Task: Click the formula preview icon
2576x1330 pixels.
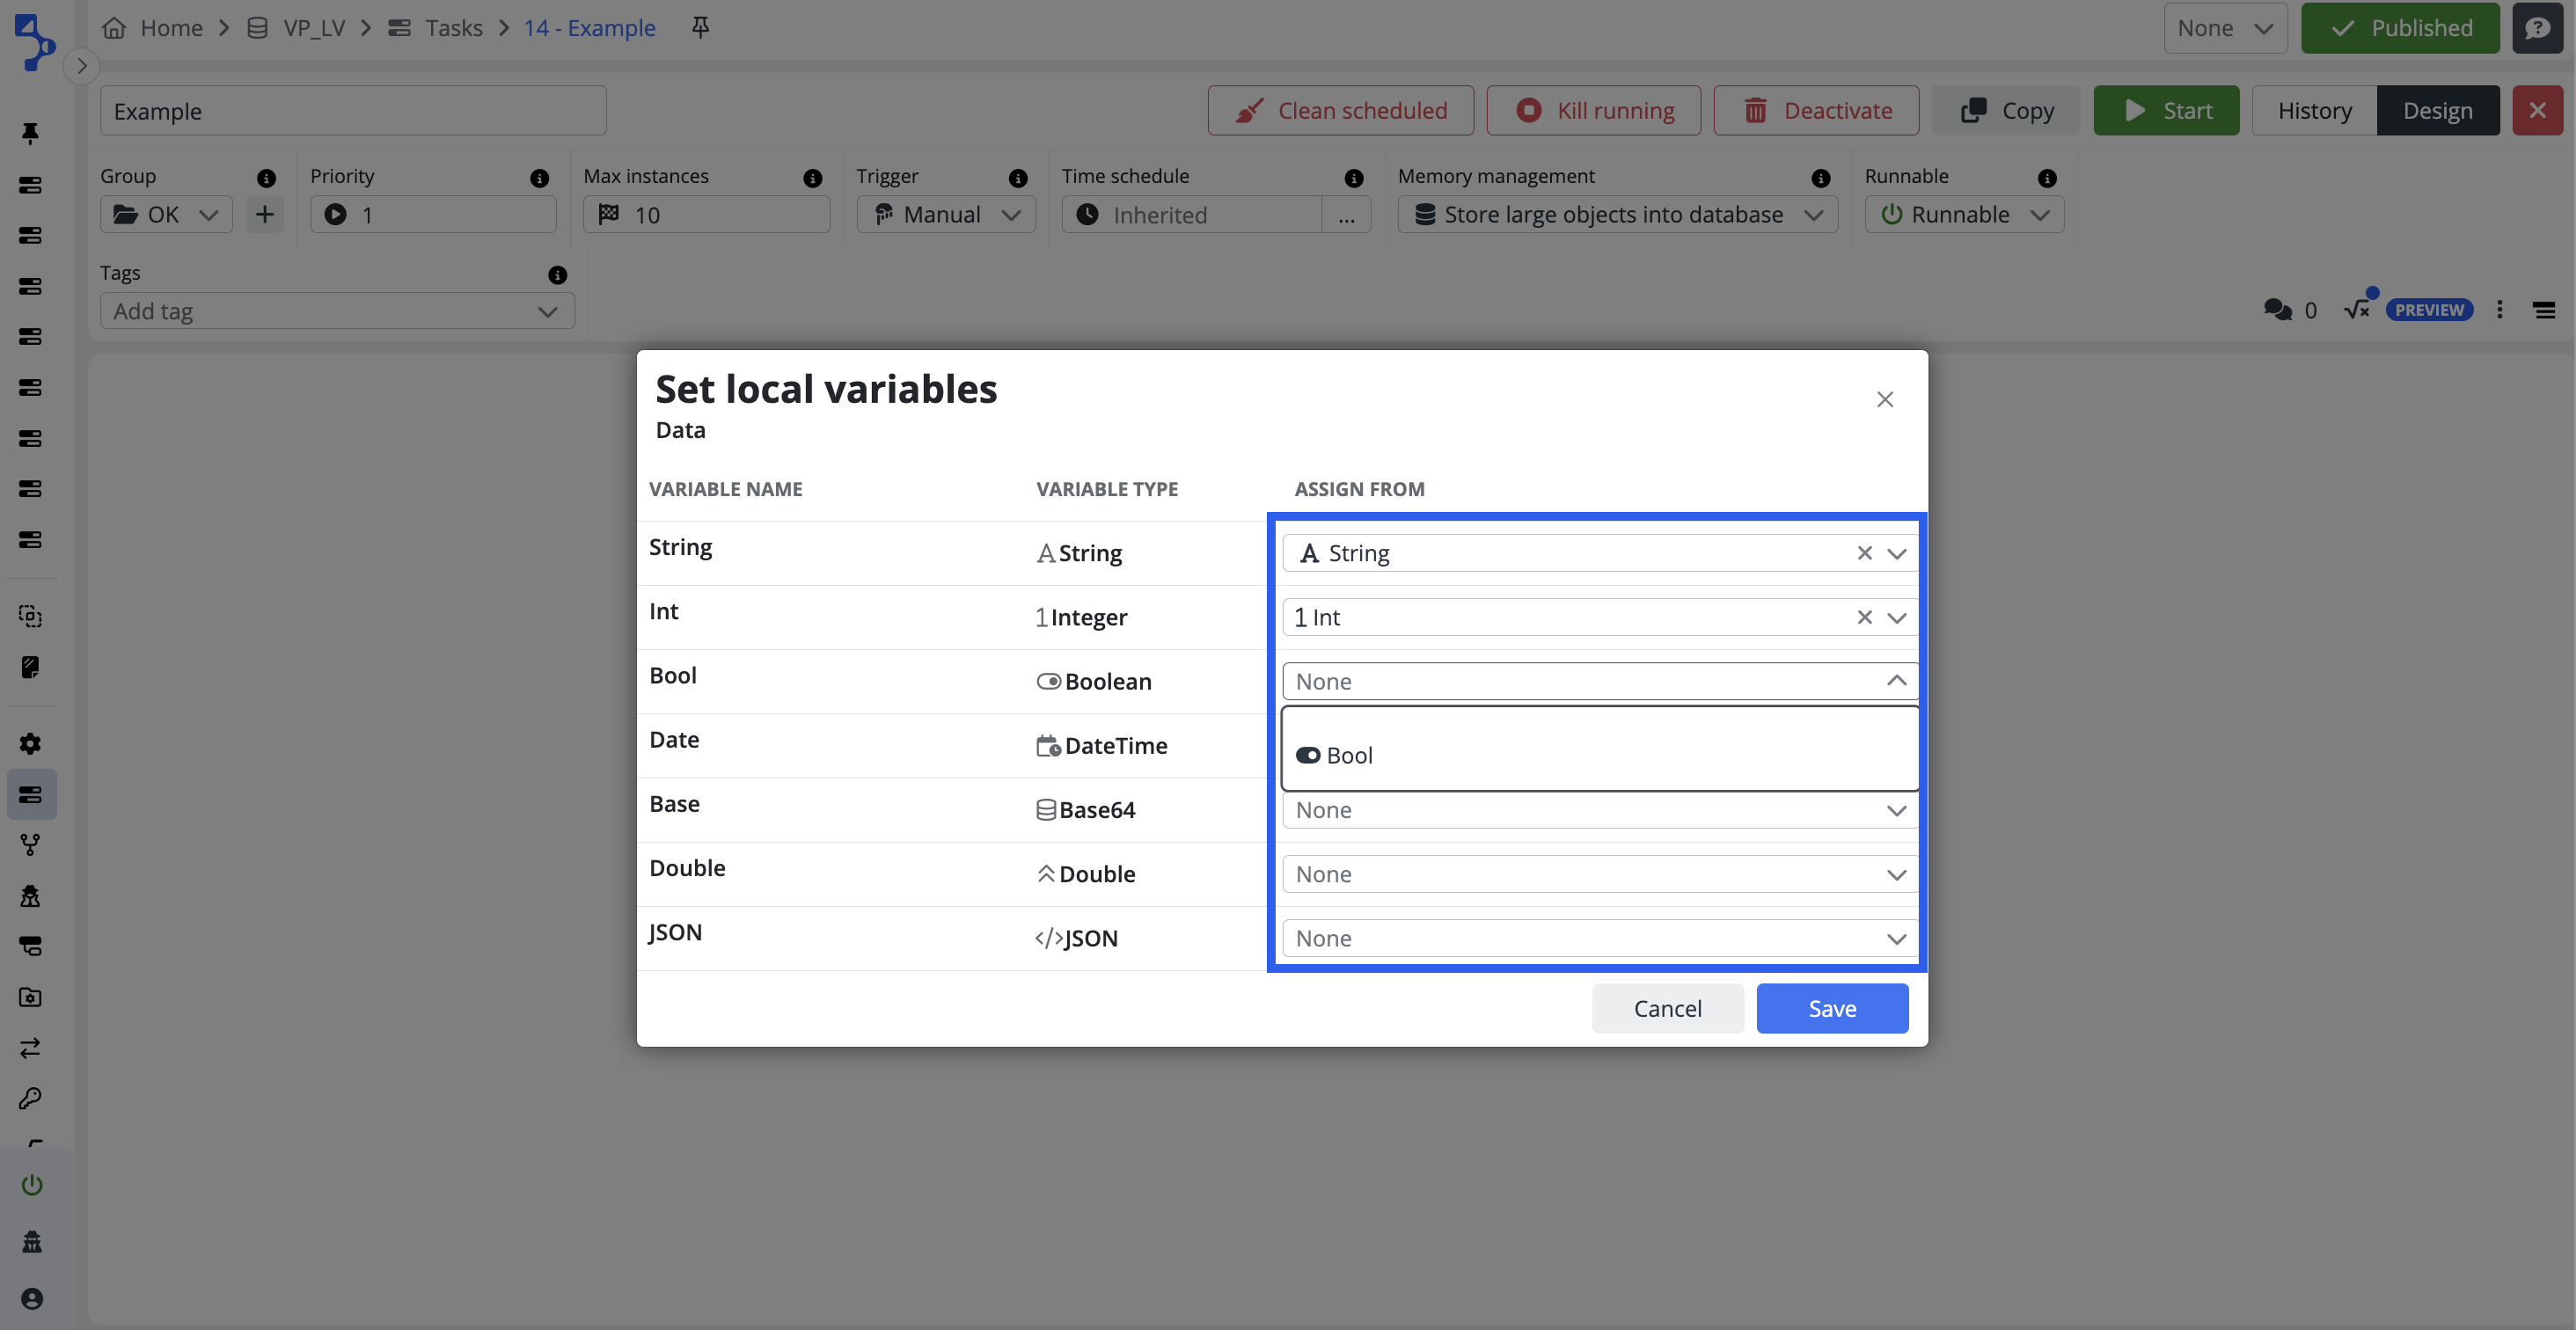Action: pyautogui.click(x=2357, y=309)
